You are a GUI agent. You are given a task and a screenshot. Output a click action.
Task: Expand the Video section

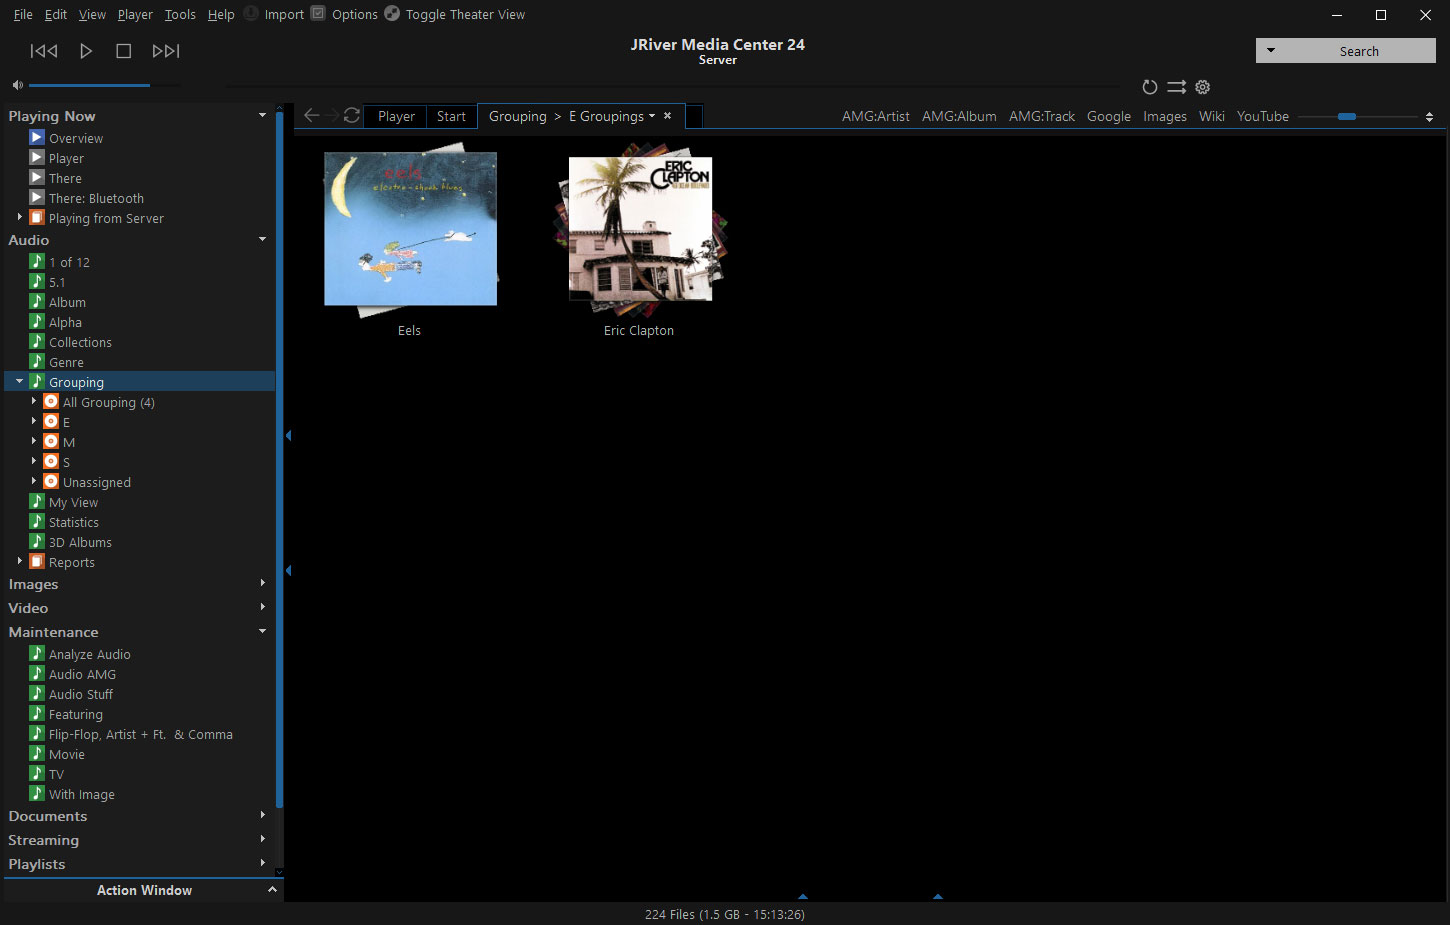(x=263, y=607)
